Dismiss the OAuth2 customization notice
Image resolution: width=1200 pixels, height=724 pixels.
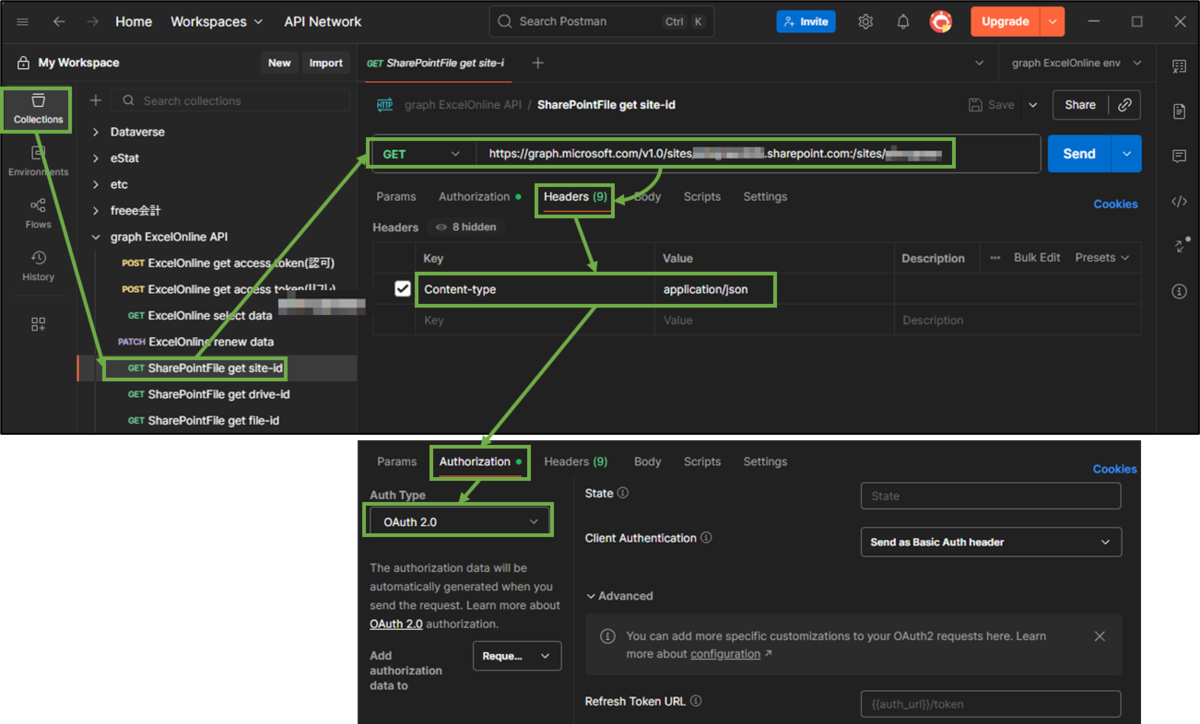(x=1099, y=636)
